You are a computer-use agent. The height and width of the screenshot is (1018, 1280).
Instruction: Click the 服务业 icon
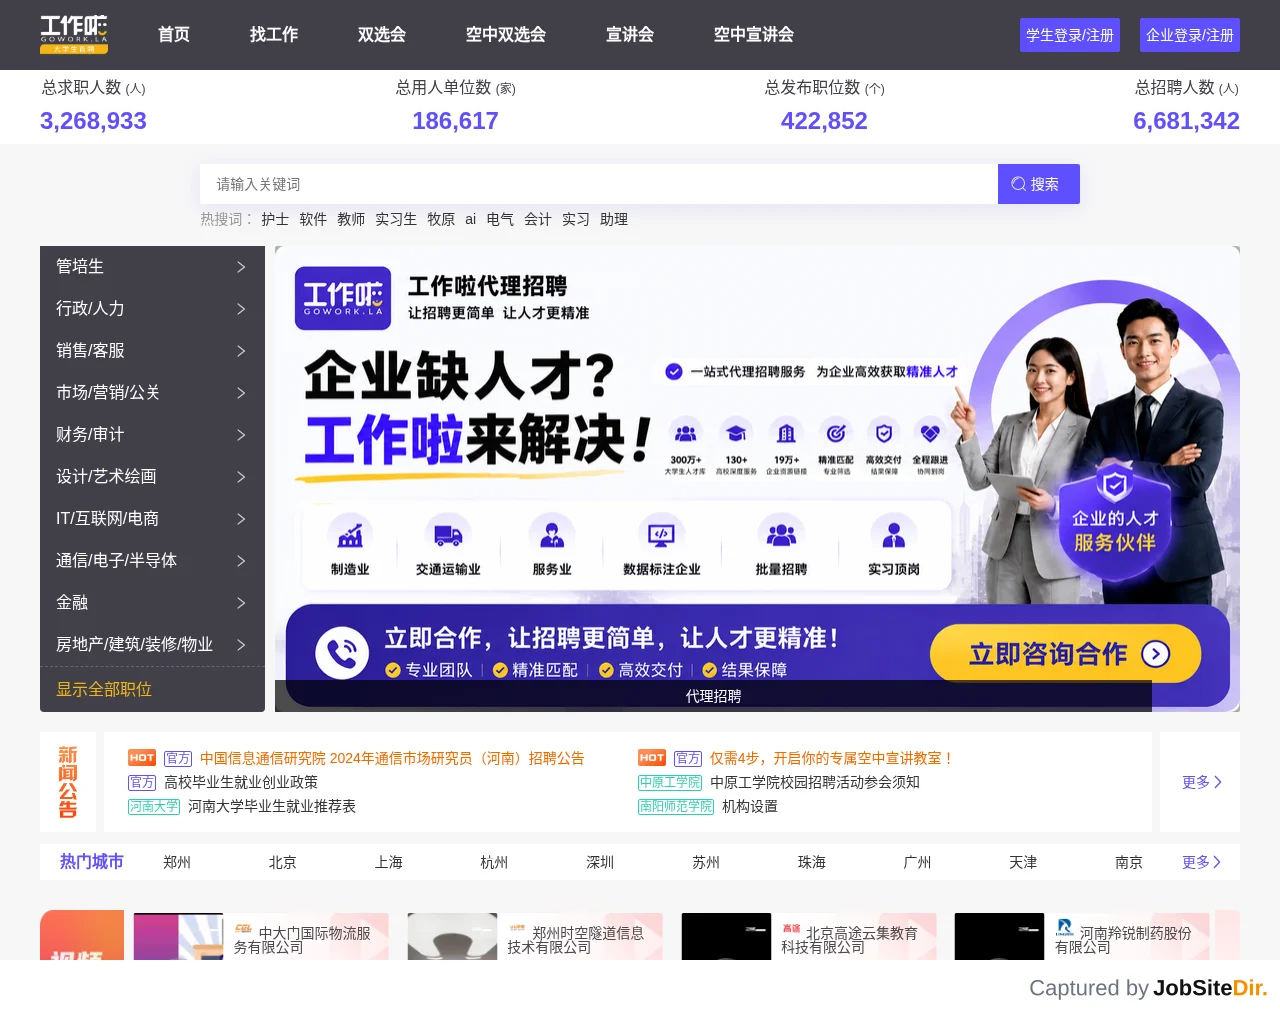coord(552,535)
